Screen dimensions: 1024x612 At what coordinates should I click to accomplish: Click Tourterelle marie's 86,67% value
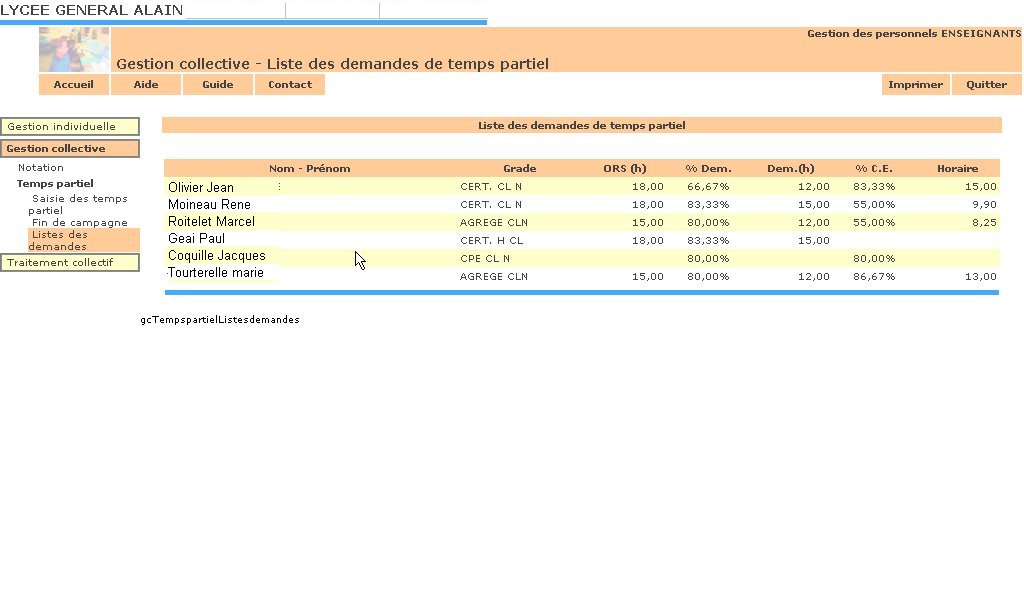pos(874,277)
